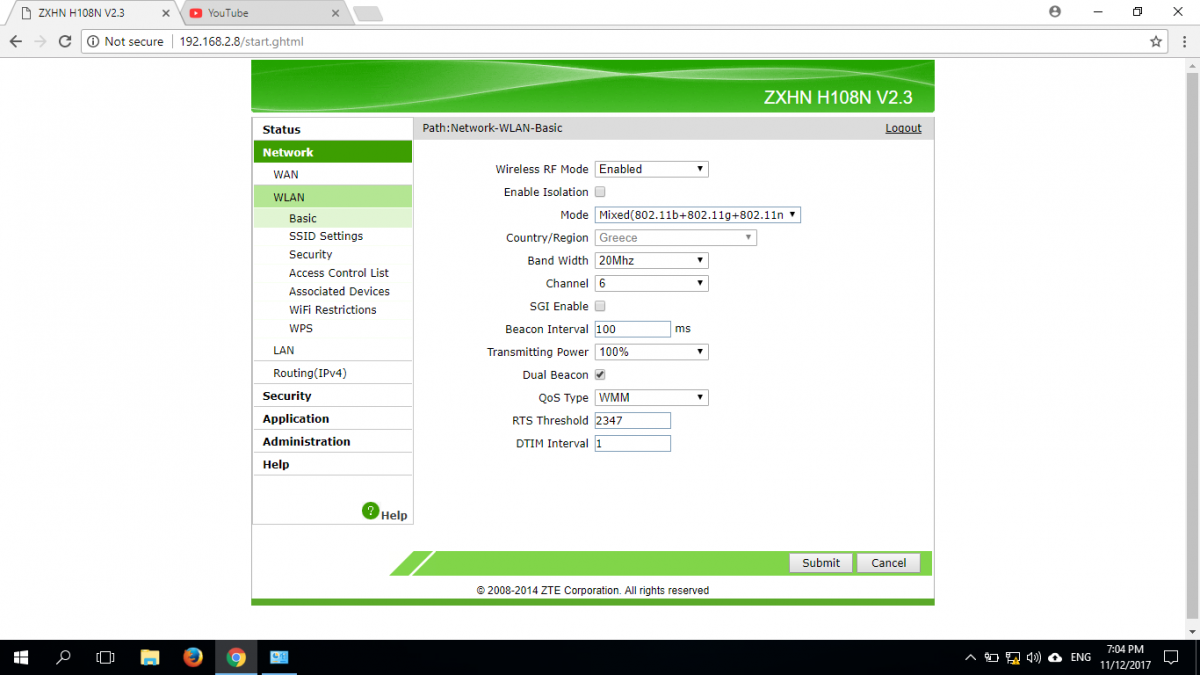Viewport: 1200px width, 675px height.
Task: Click the green Help icon in sidebar
Action: pos(371,511)
